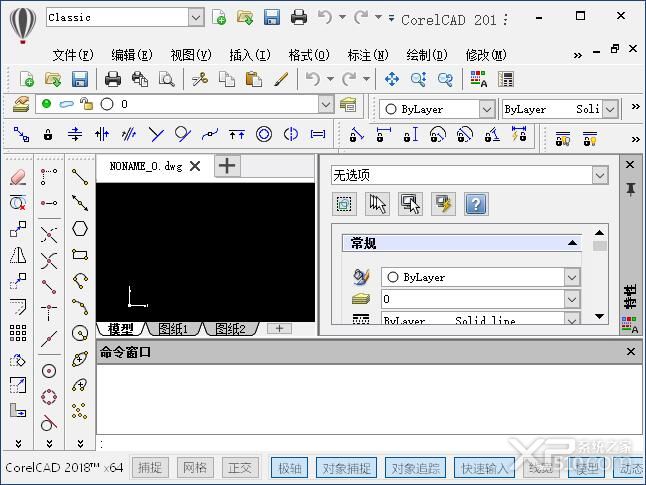Collapse the 常规 section
646x485 pixels.
pyautogui.click(x=572, y=243)
